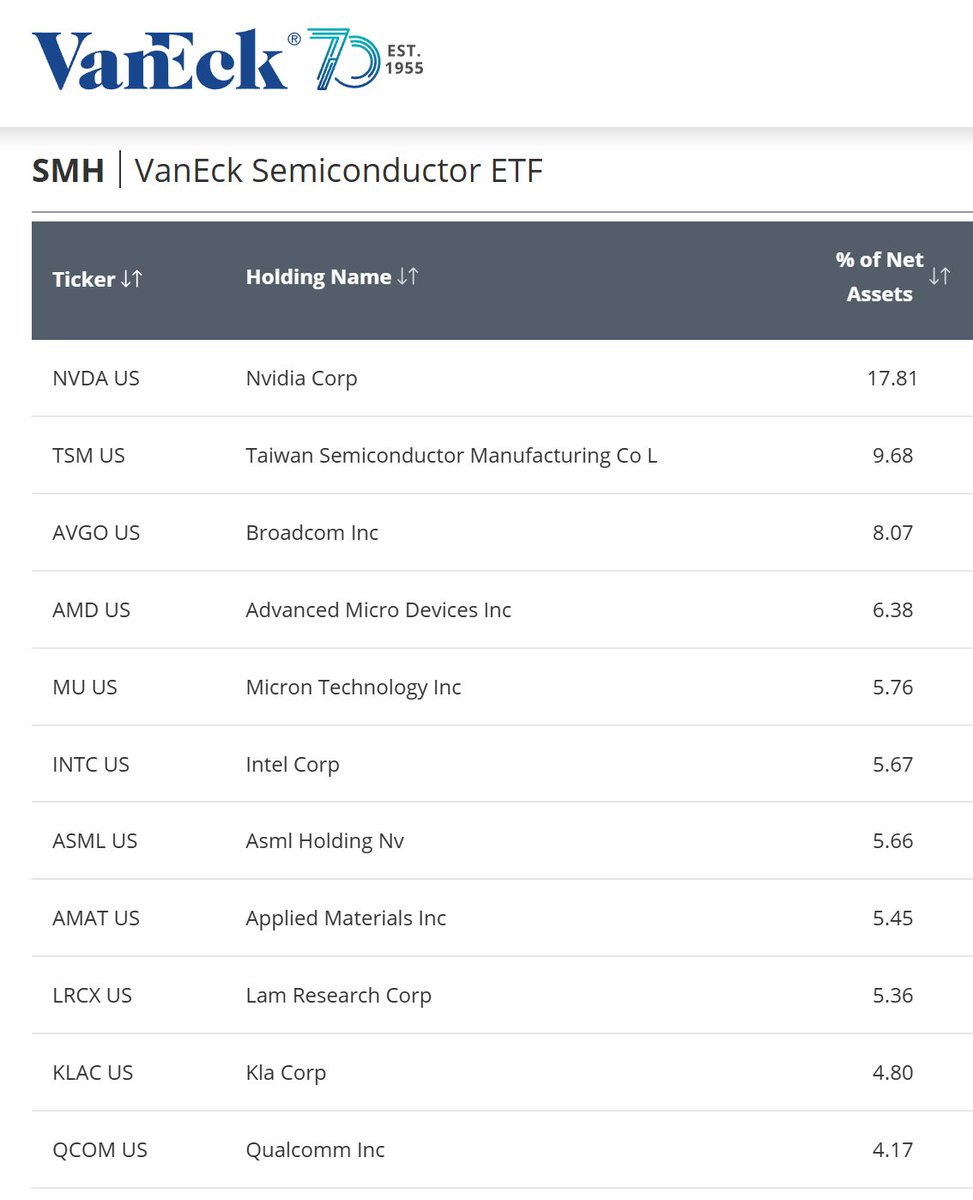Select the AMD US ticker
This screenshot has width=973, height=1200.
tap(91, 610)
